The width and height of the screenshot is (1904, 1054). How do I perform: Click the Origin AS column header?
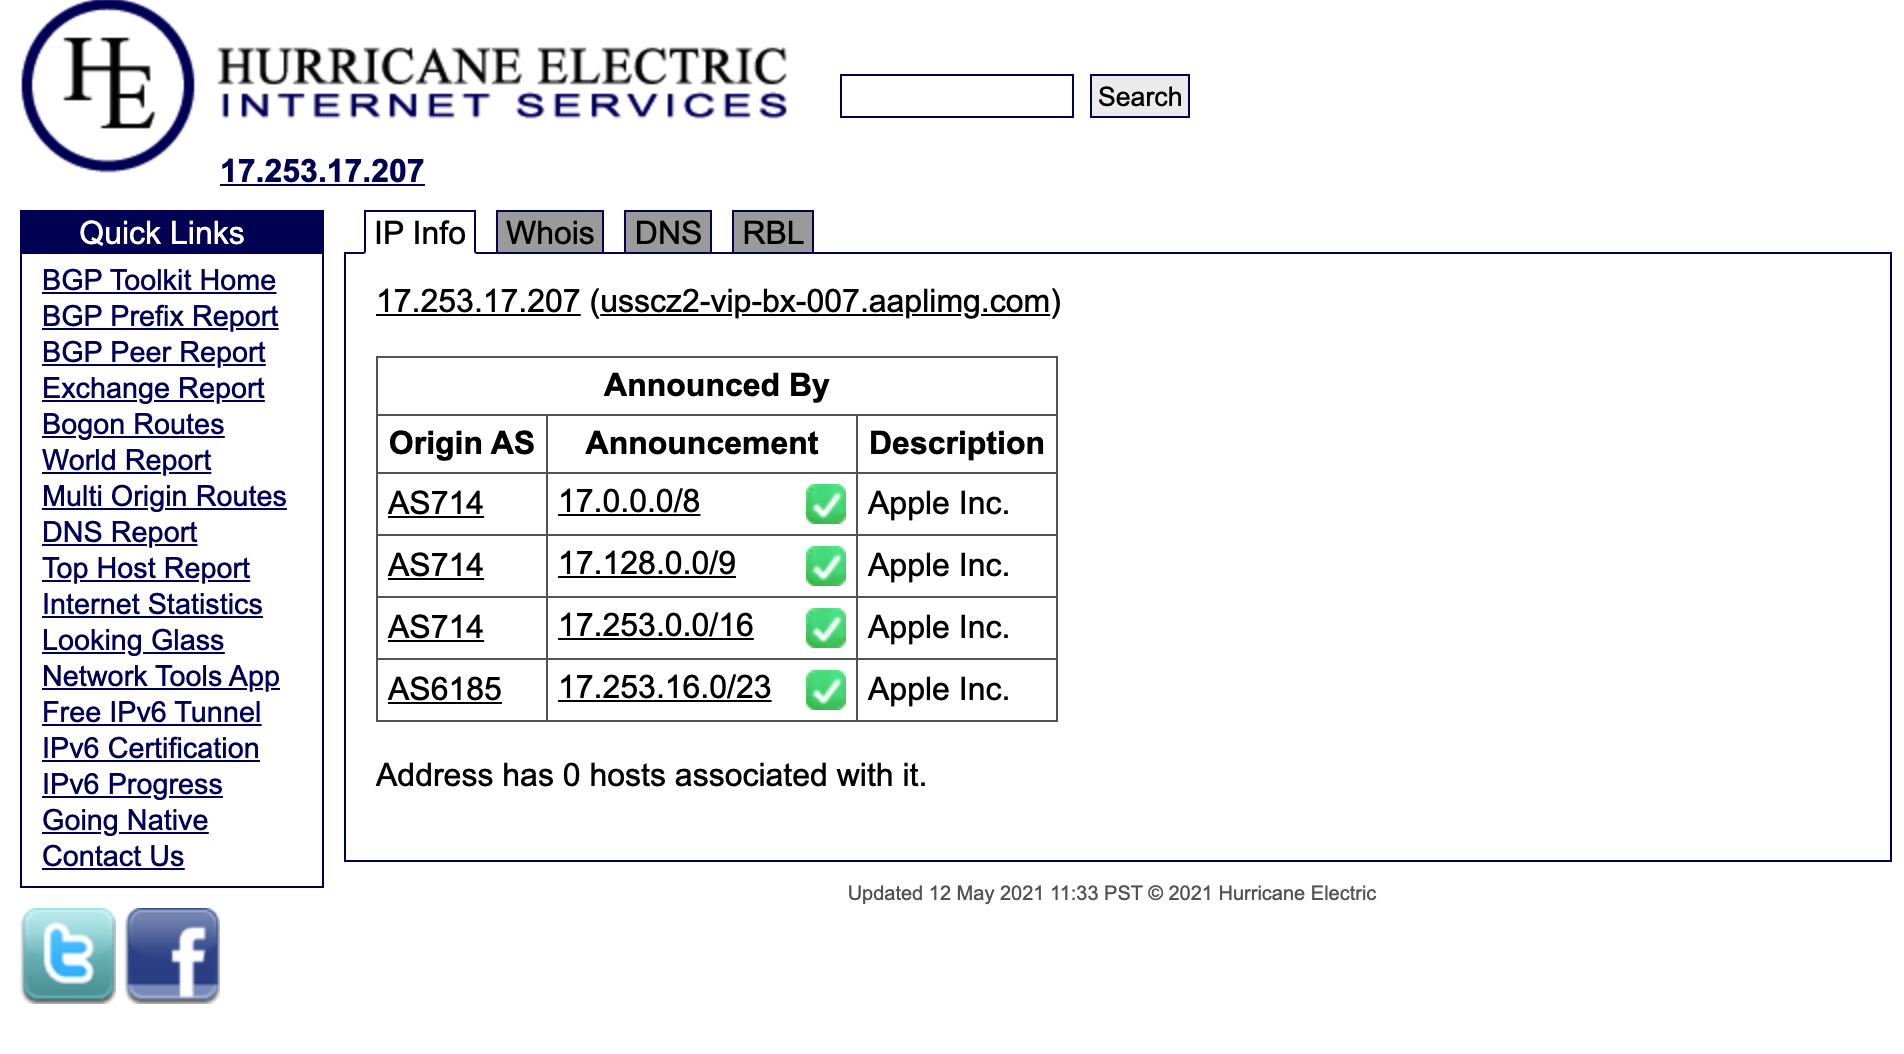462,443
